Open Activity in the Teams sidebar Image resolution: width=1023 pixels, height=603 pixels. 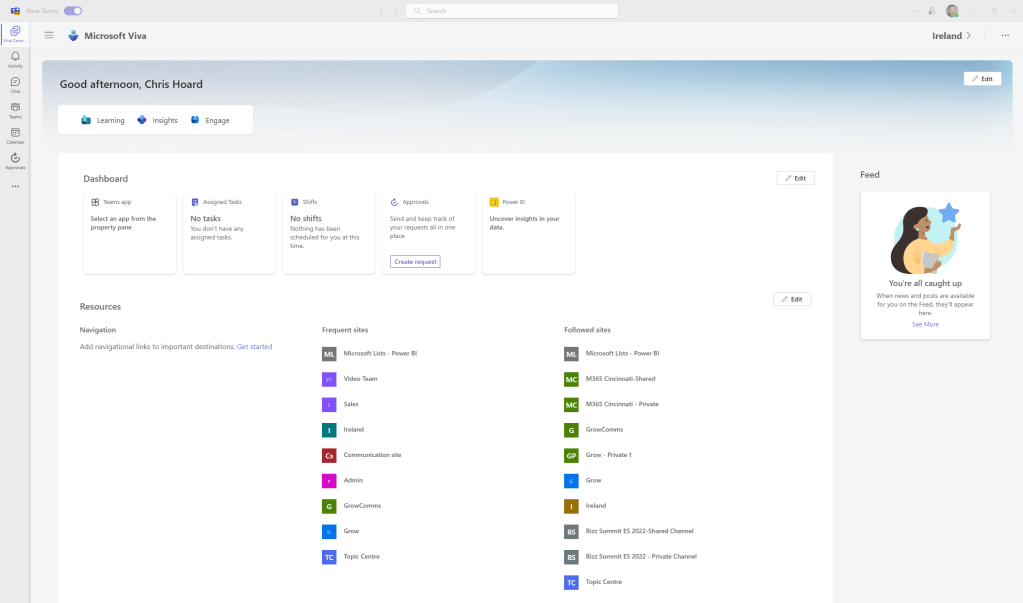click(15, 59)
